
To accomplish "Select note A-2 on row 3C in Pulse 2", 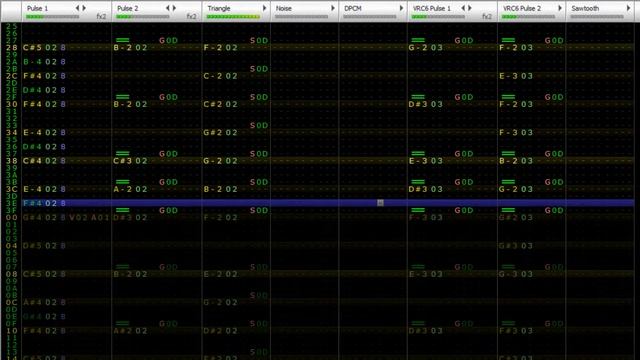I will click(122, 189).
